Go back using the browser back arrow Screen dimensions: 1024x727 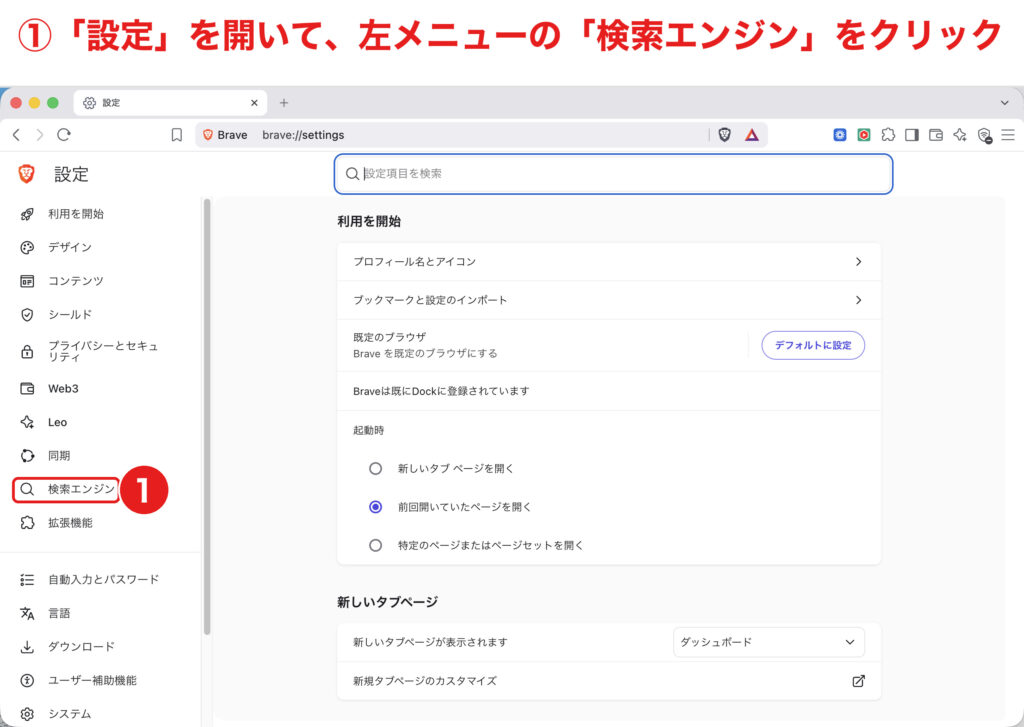(16, 135)
